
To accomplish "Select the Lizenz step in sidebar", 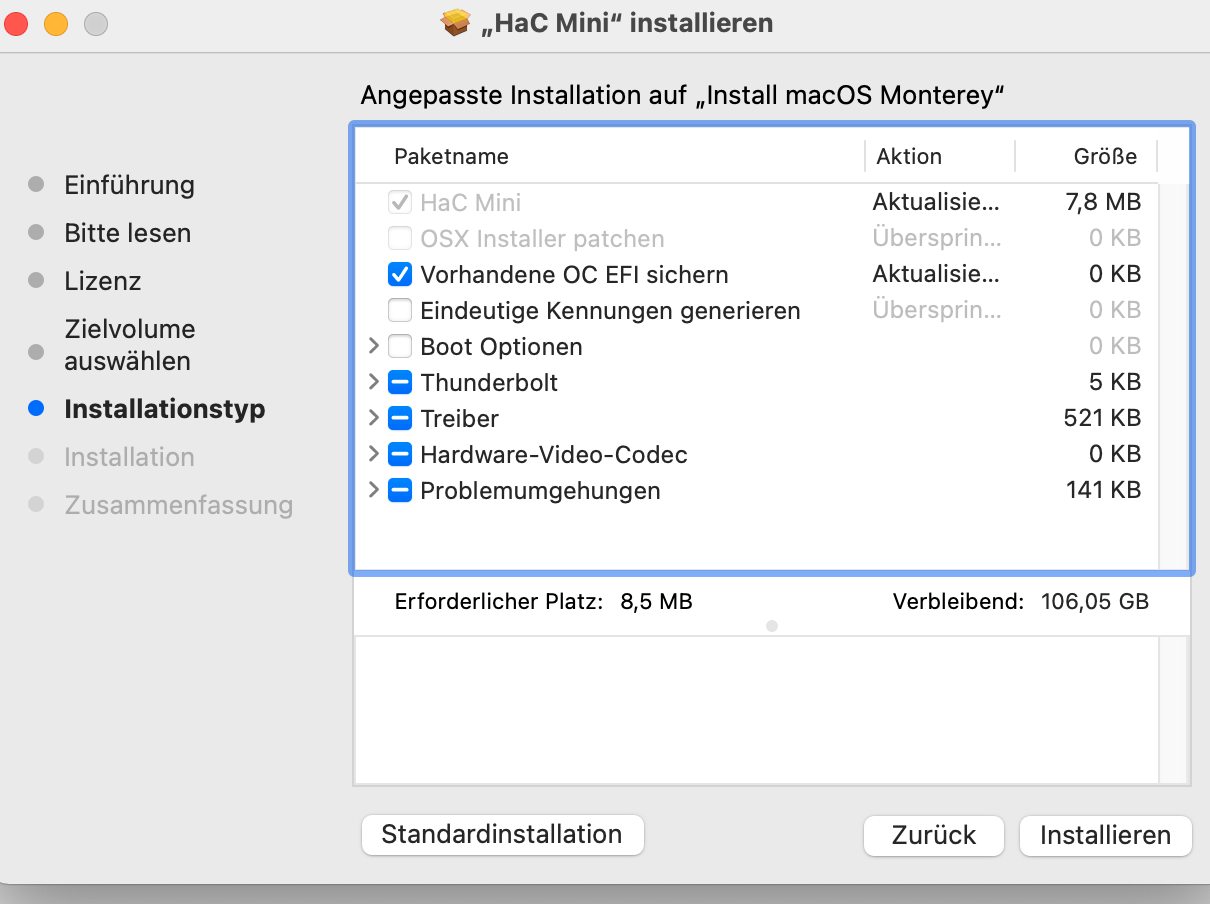I will tap(102, 281).
